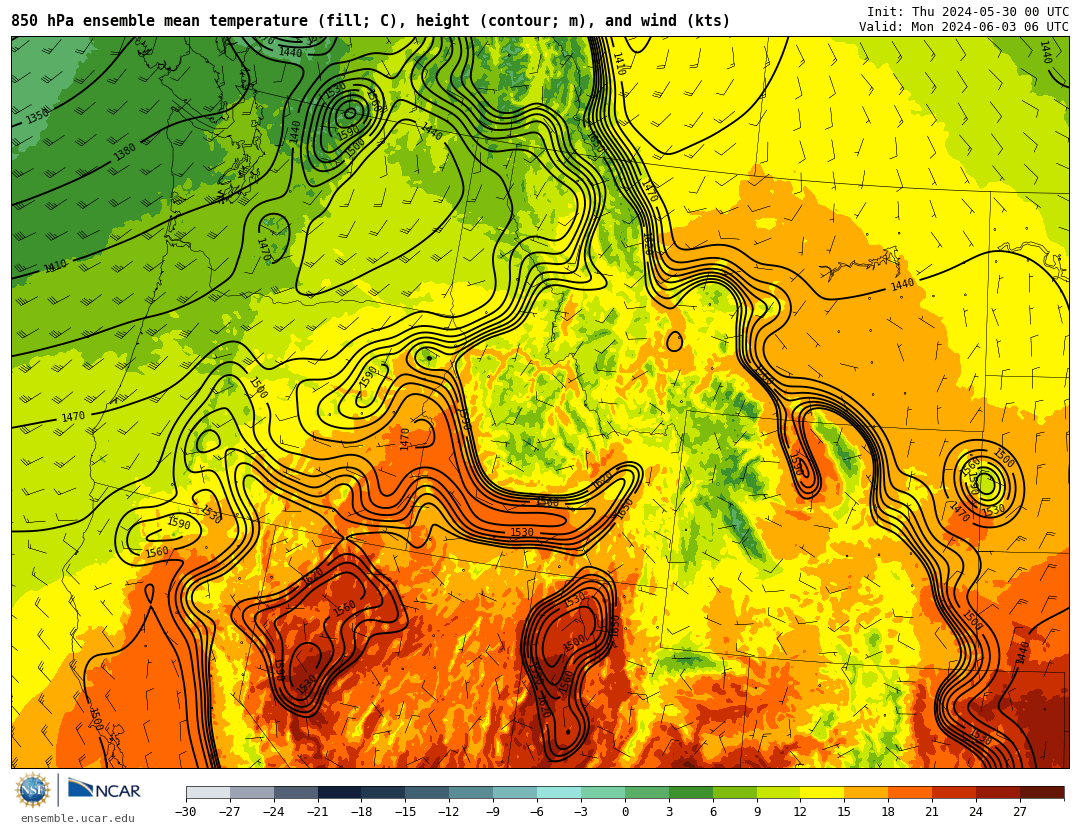
Task: Pick the colorbar swatch between 9 and 12
Action: (x=779, y=792)
